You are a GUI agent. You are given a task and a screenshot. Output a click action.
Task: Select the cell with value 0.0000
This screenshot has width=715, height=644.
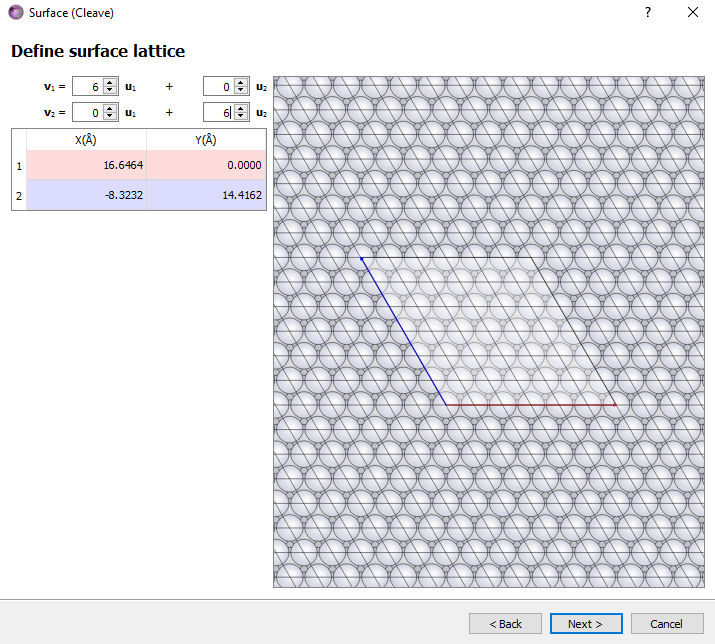(x=206, y=165)
